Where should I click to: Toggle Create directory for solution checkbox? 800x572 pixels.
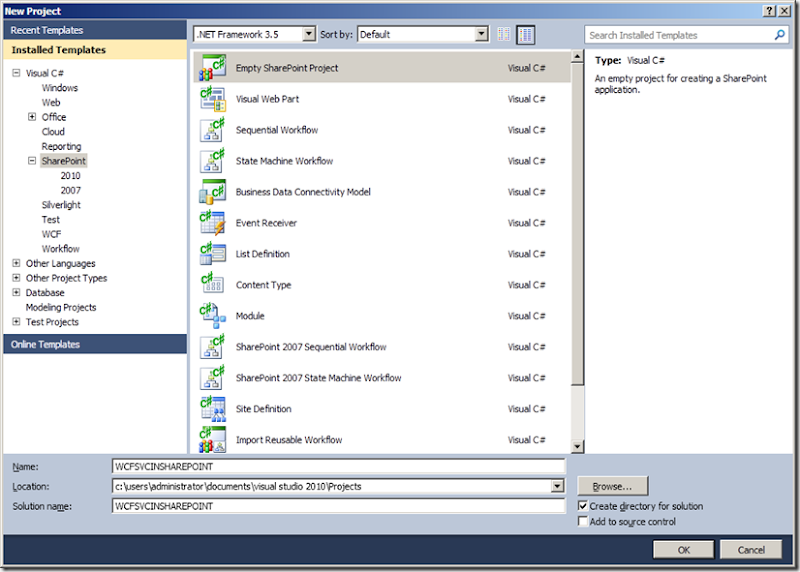click(x=583, y=506)
